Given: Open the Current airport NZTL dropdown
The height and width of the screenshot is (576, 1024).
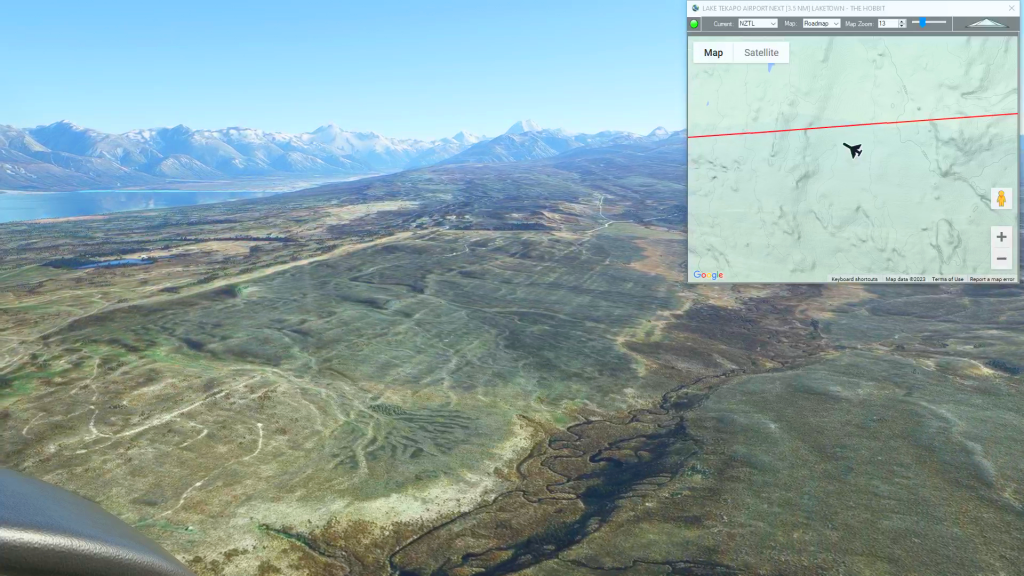Looking at the screenshot, I should click(757, 23).
